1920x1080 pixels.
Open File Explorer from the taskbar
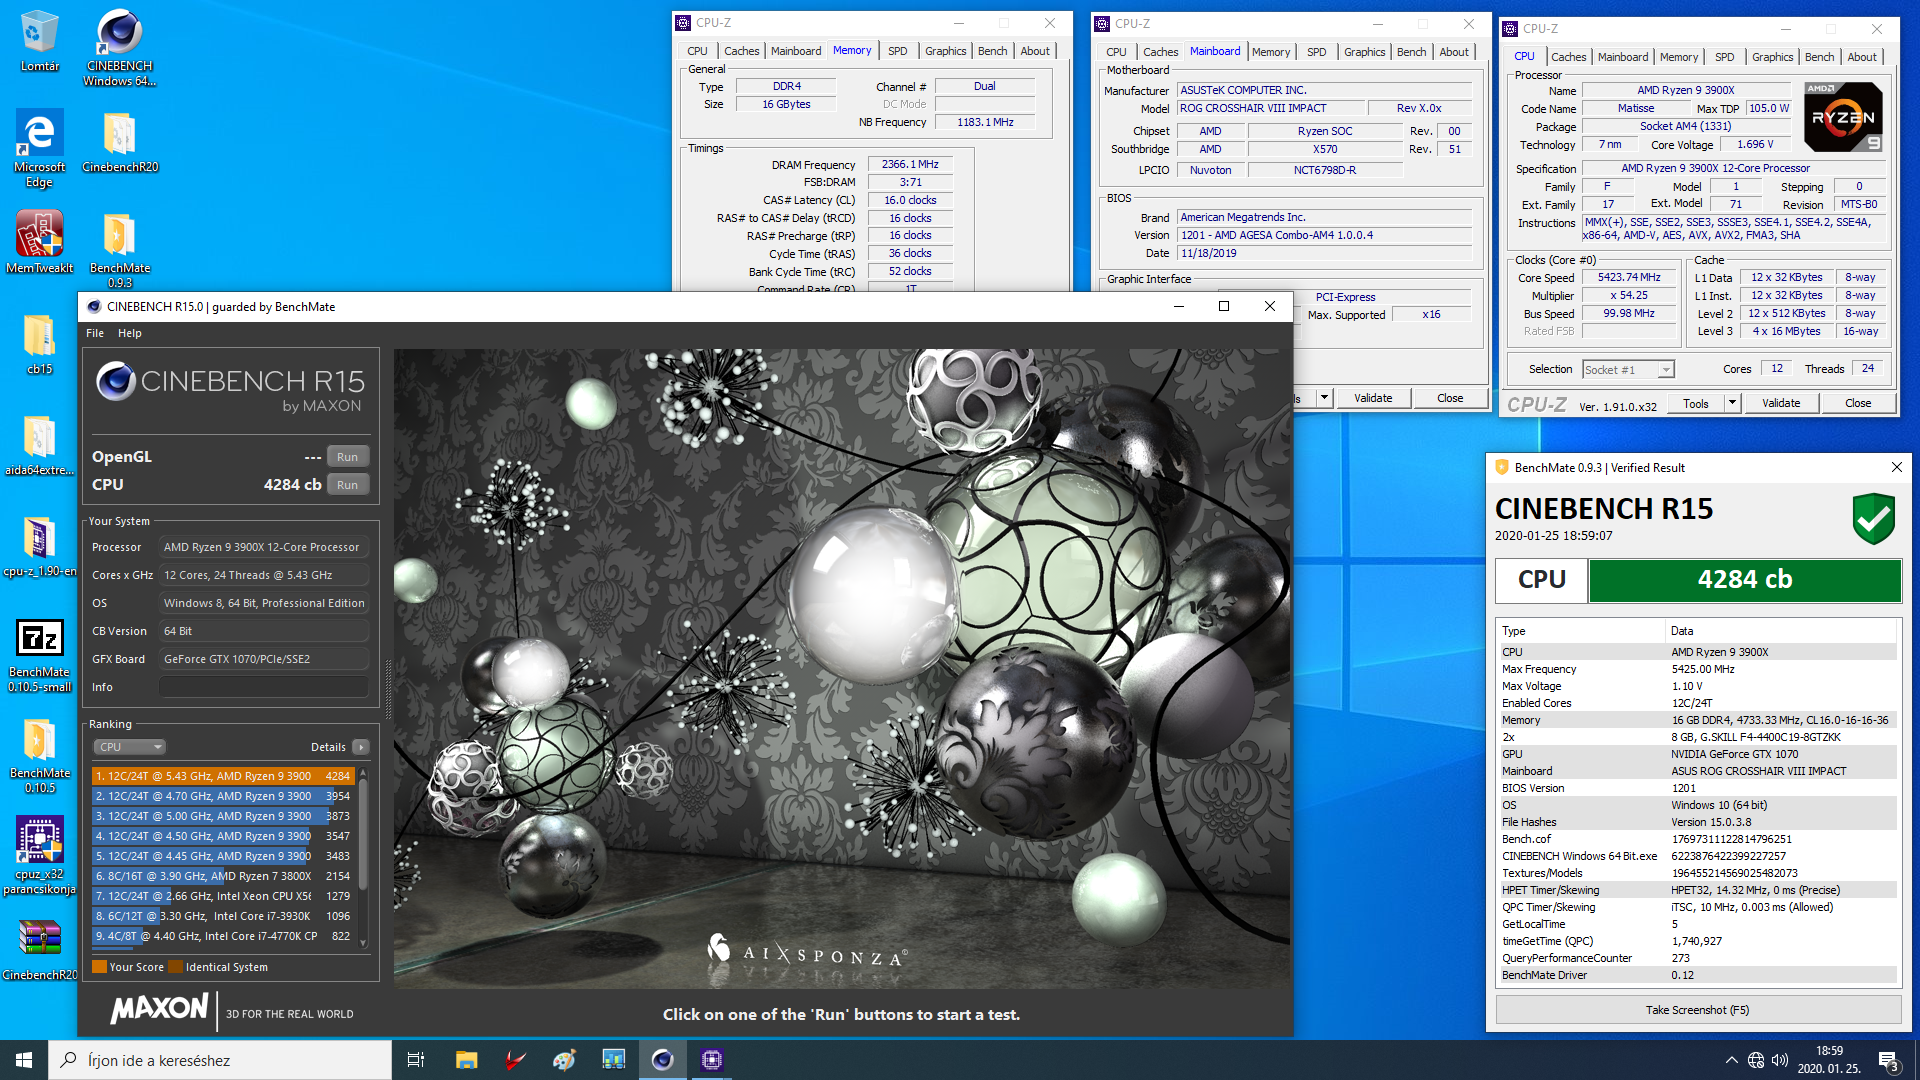click(x=466, y=1060)
